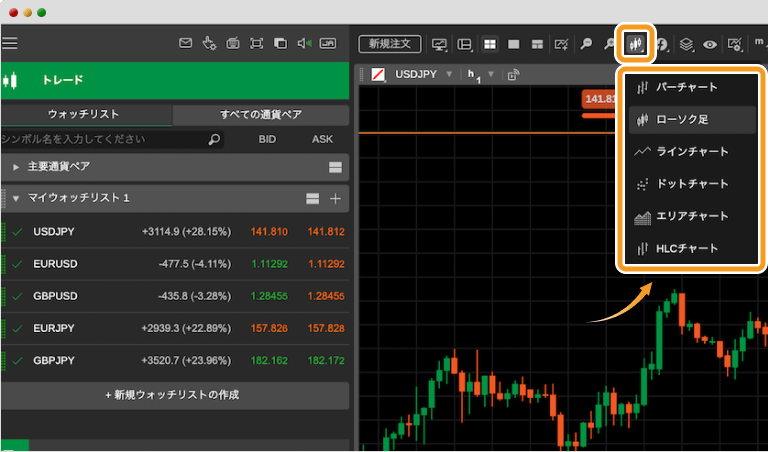Open the hamburger main menu
This screenshot has width=768, height=452.
(x=9, y=44)
